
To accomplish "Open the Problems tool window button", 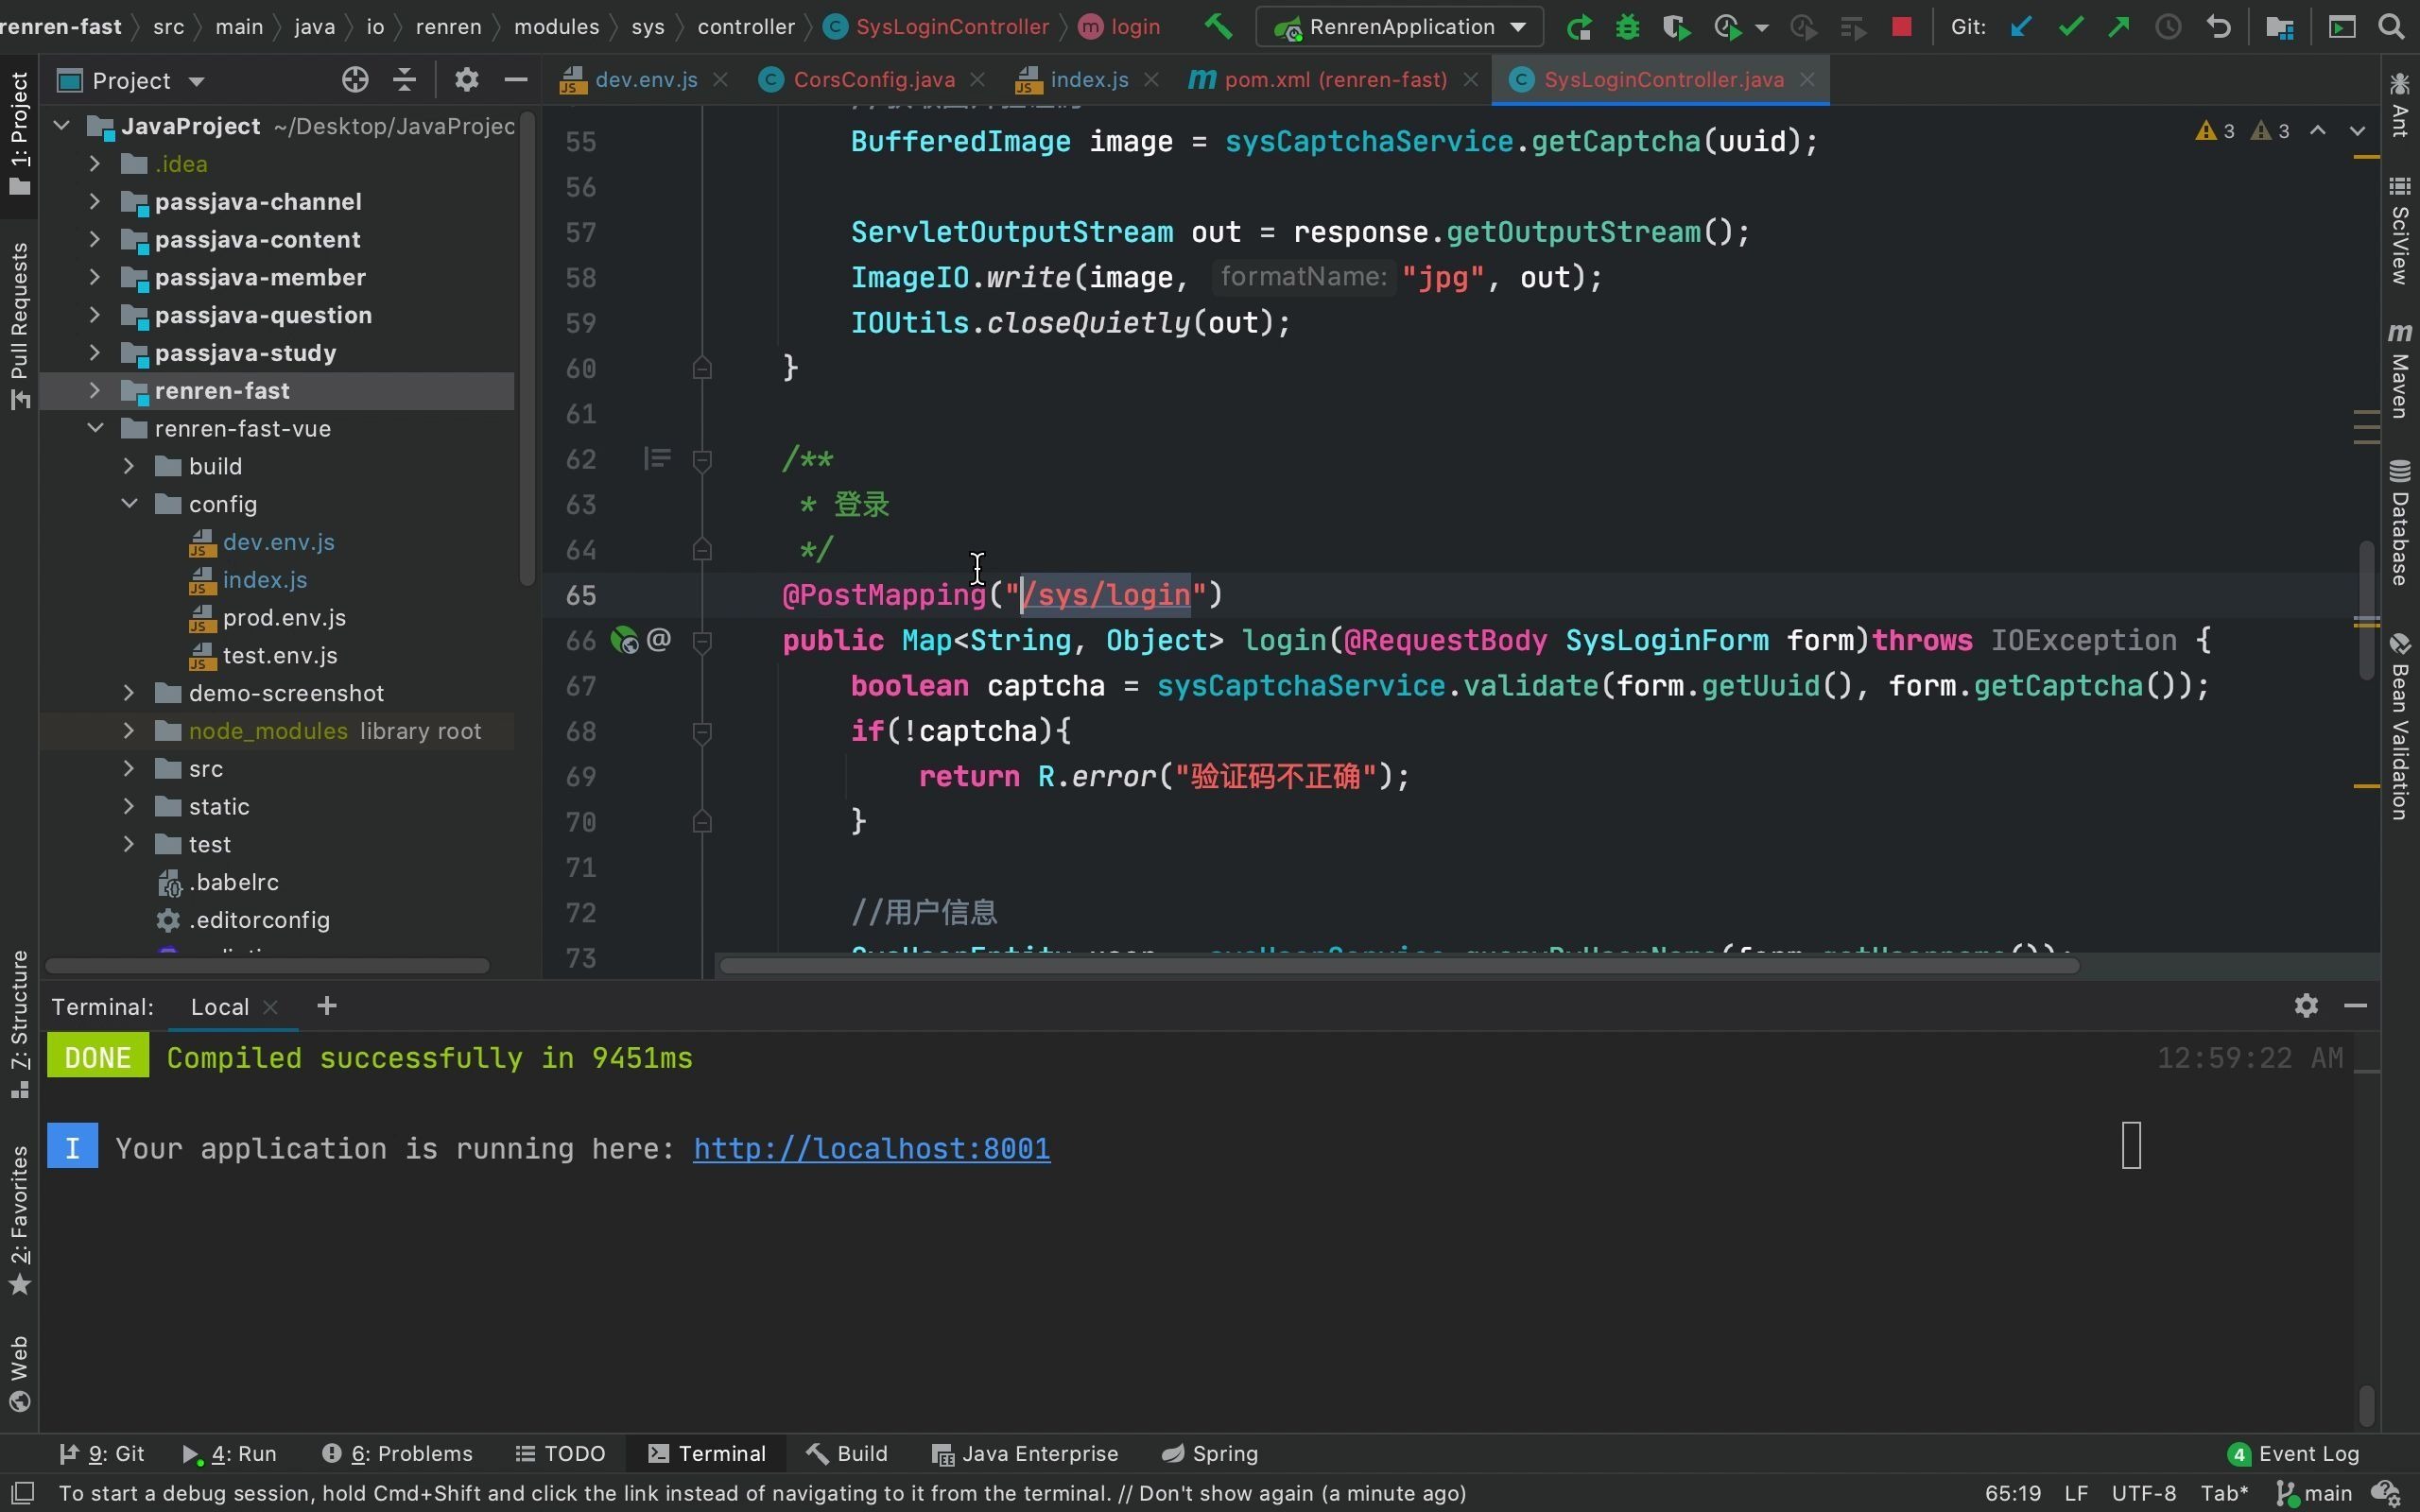I will pyautogui.click(x=398, y=1453).
